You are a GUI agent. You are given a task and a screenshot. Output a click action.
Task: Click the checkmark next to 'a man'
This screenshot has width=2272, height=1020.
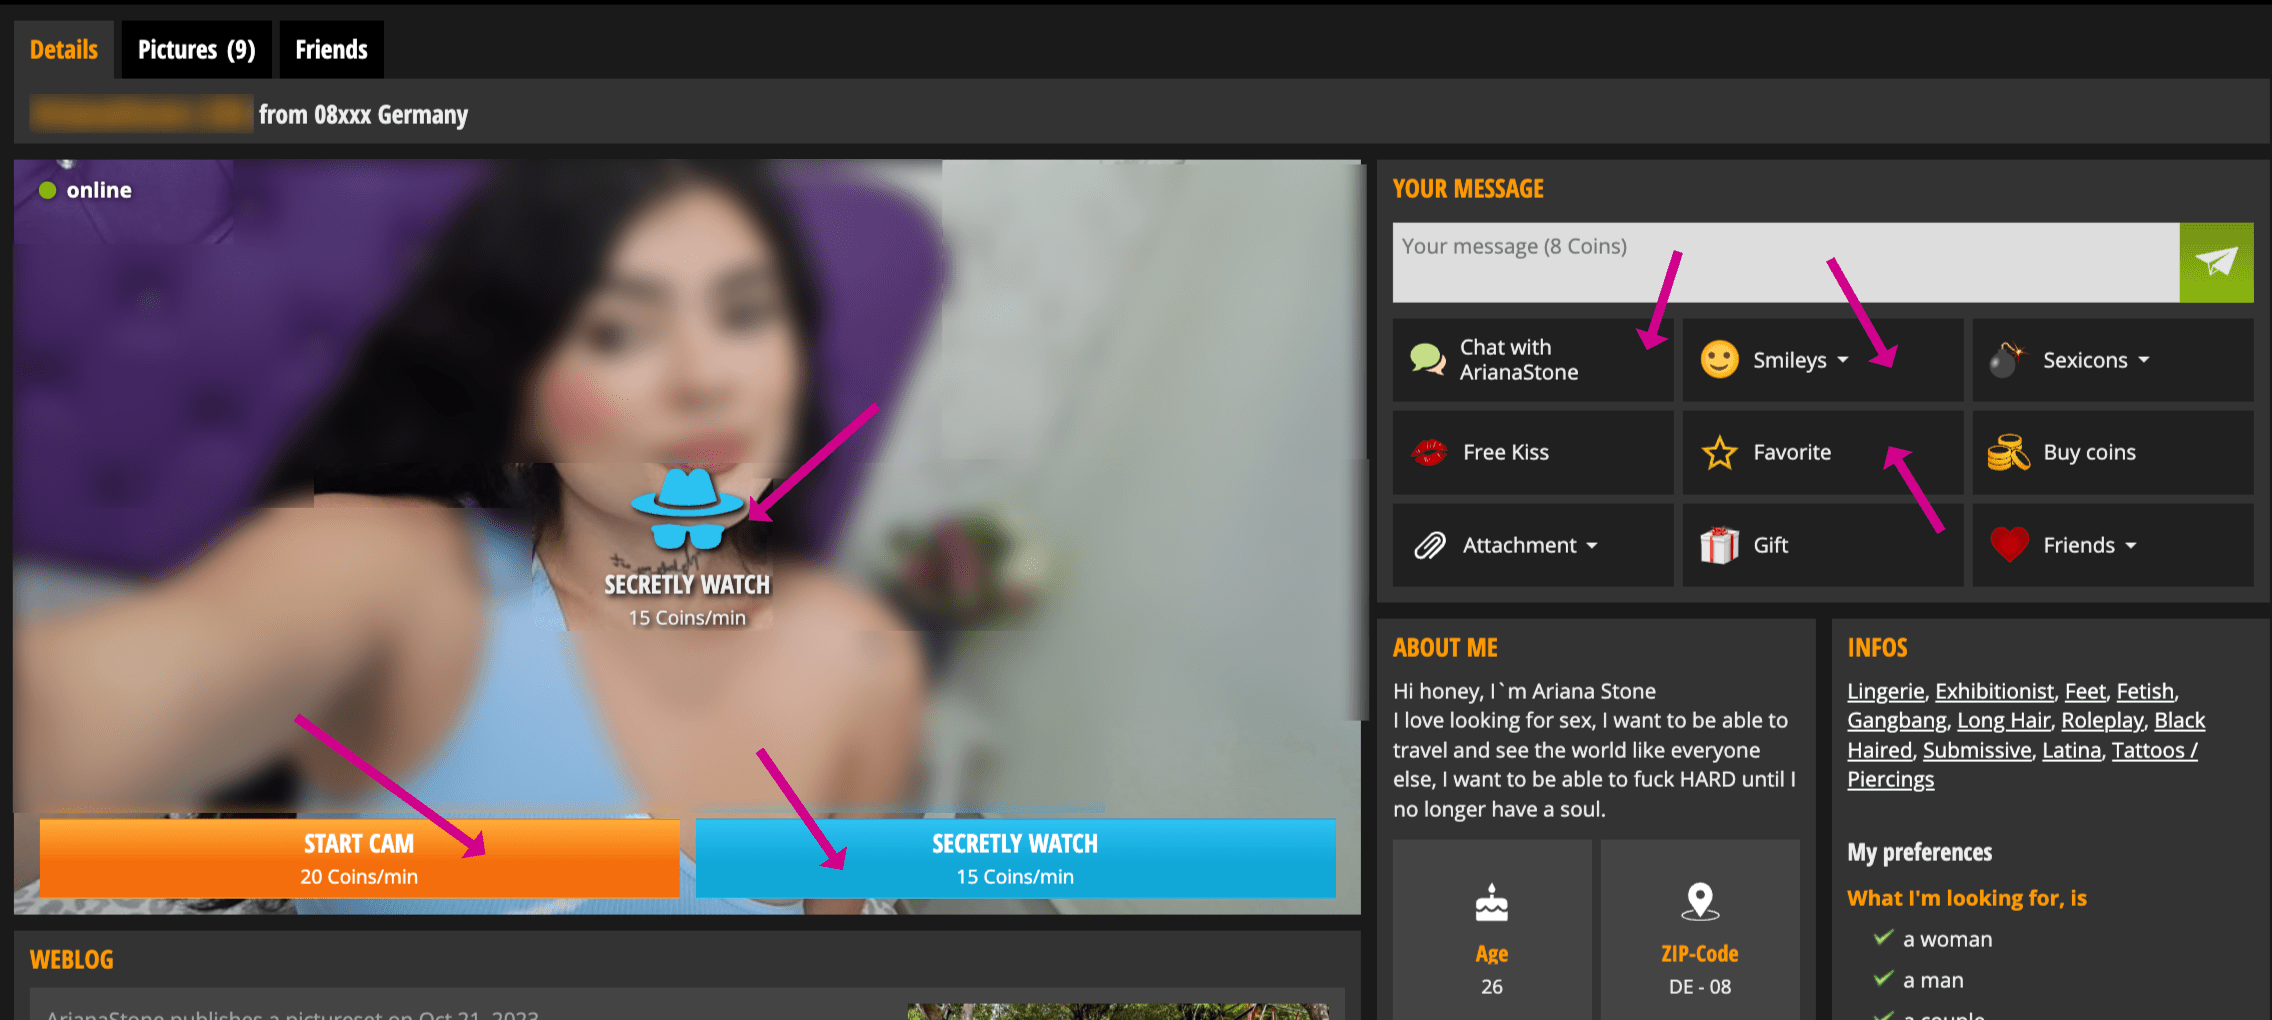[1883, 979]
